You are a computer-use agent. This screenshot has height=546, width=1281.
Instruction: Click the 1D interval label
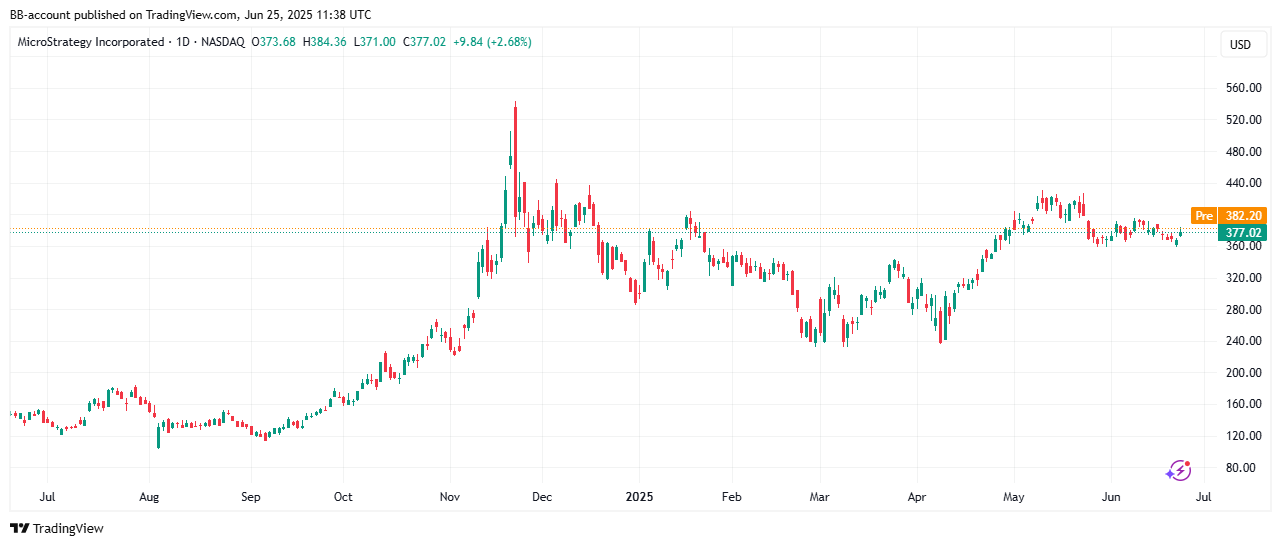pos(184,42)
